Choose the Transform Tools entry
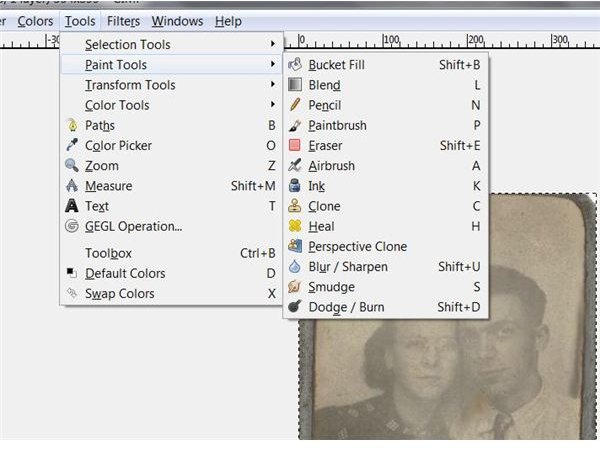Screen dimensions: 600x450 [171, 85]
